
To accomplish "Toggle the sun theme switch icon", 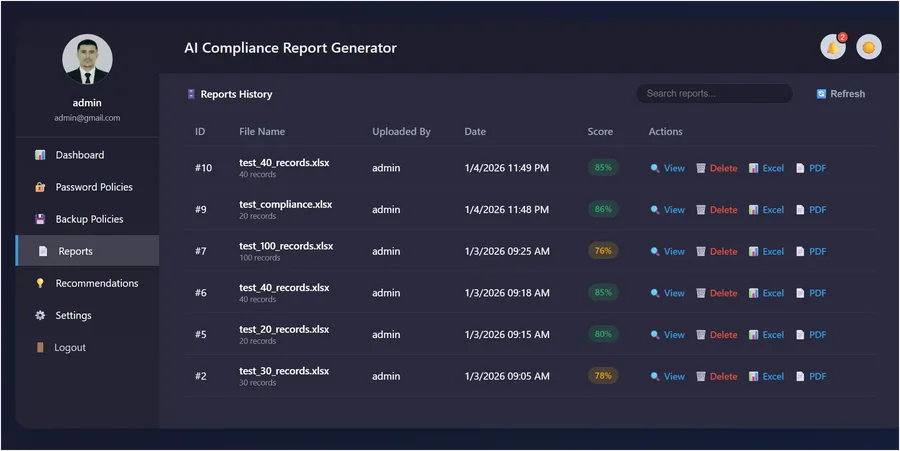I will click(x=869, y=47).
